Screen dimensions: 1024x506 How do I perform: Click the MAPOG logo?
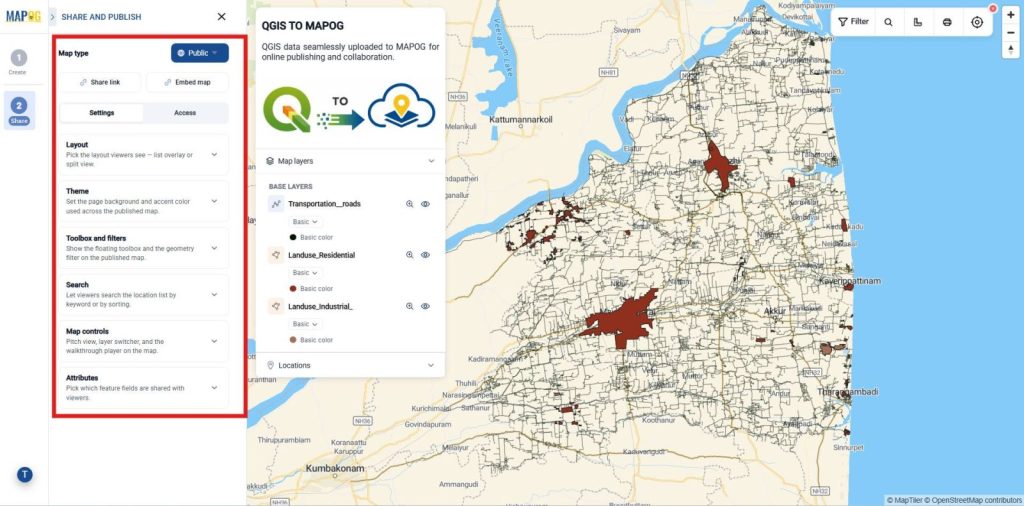(x=24, y=16)
